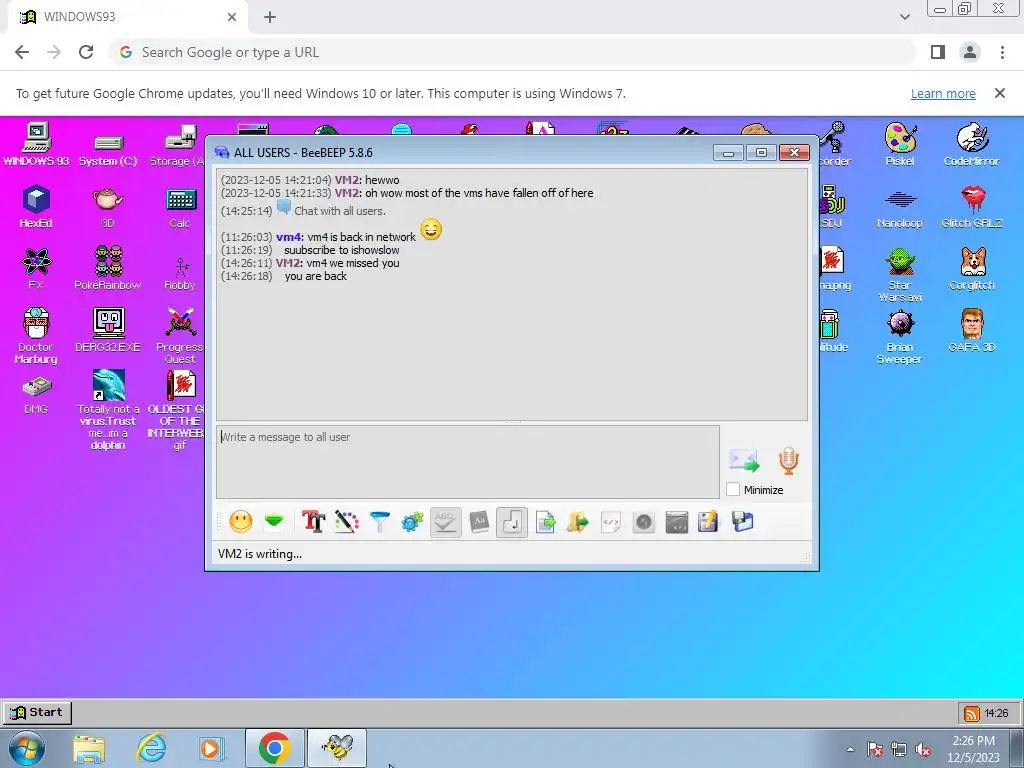The width and height of the screenshot is (1024, 768).
Task: Open the CodeMirror desktop icon
Action: (x=971, y=144)
